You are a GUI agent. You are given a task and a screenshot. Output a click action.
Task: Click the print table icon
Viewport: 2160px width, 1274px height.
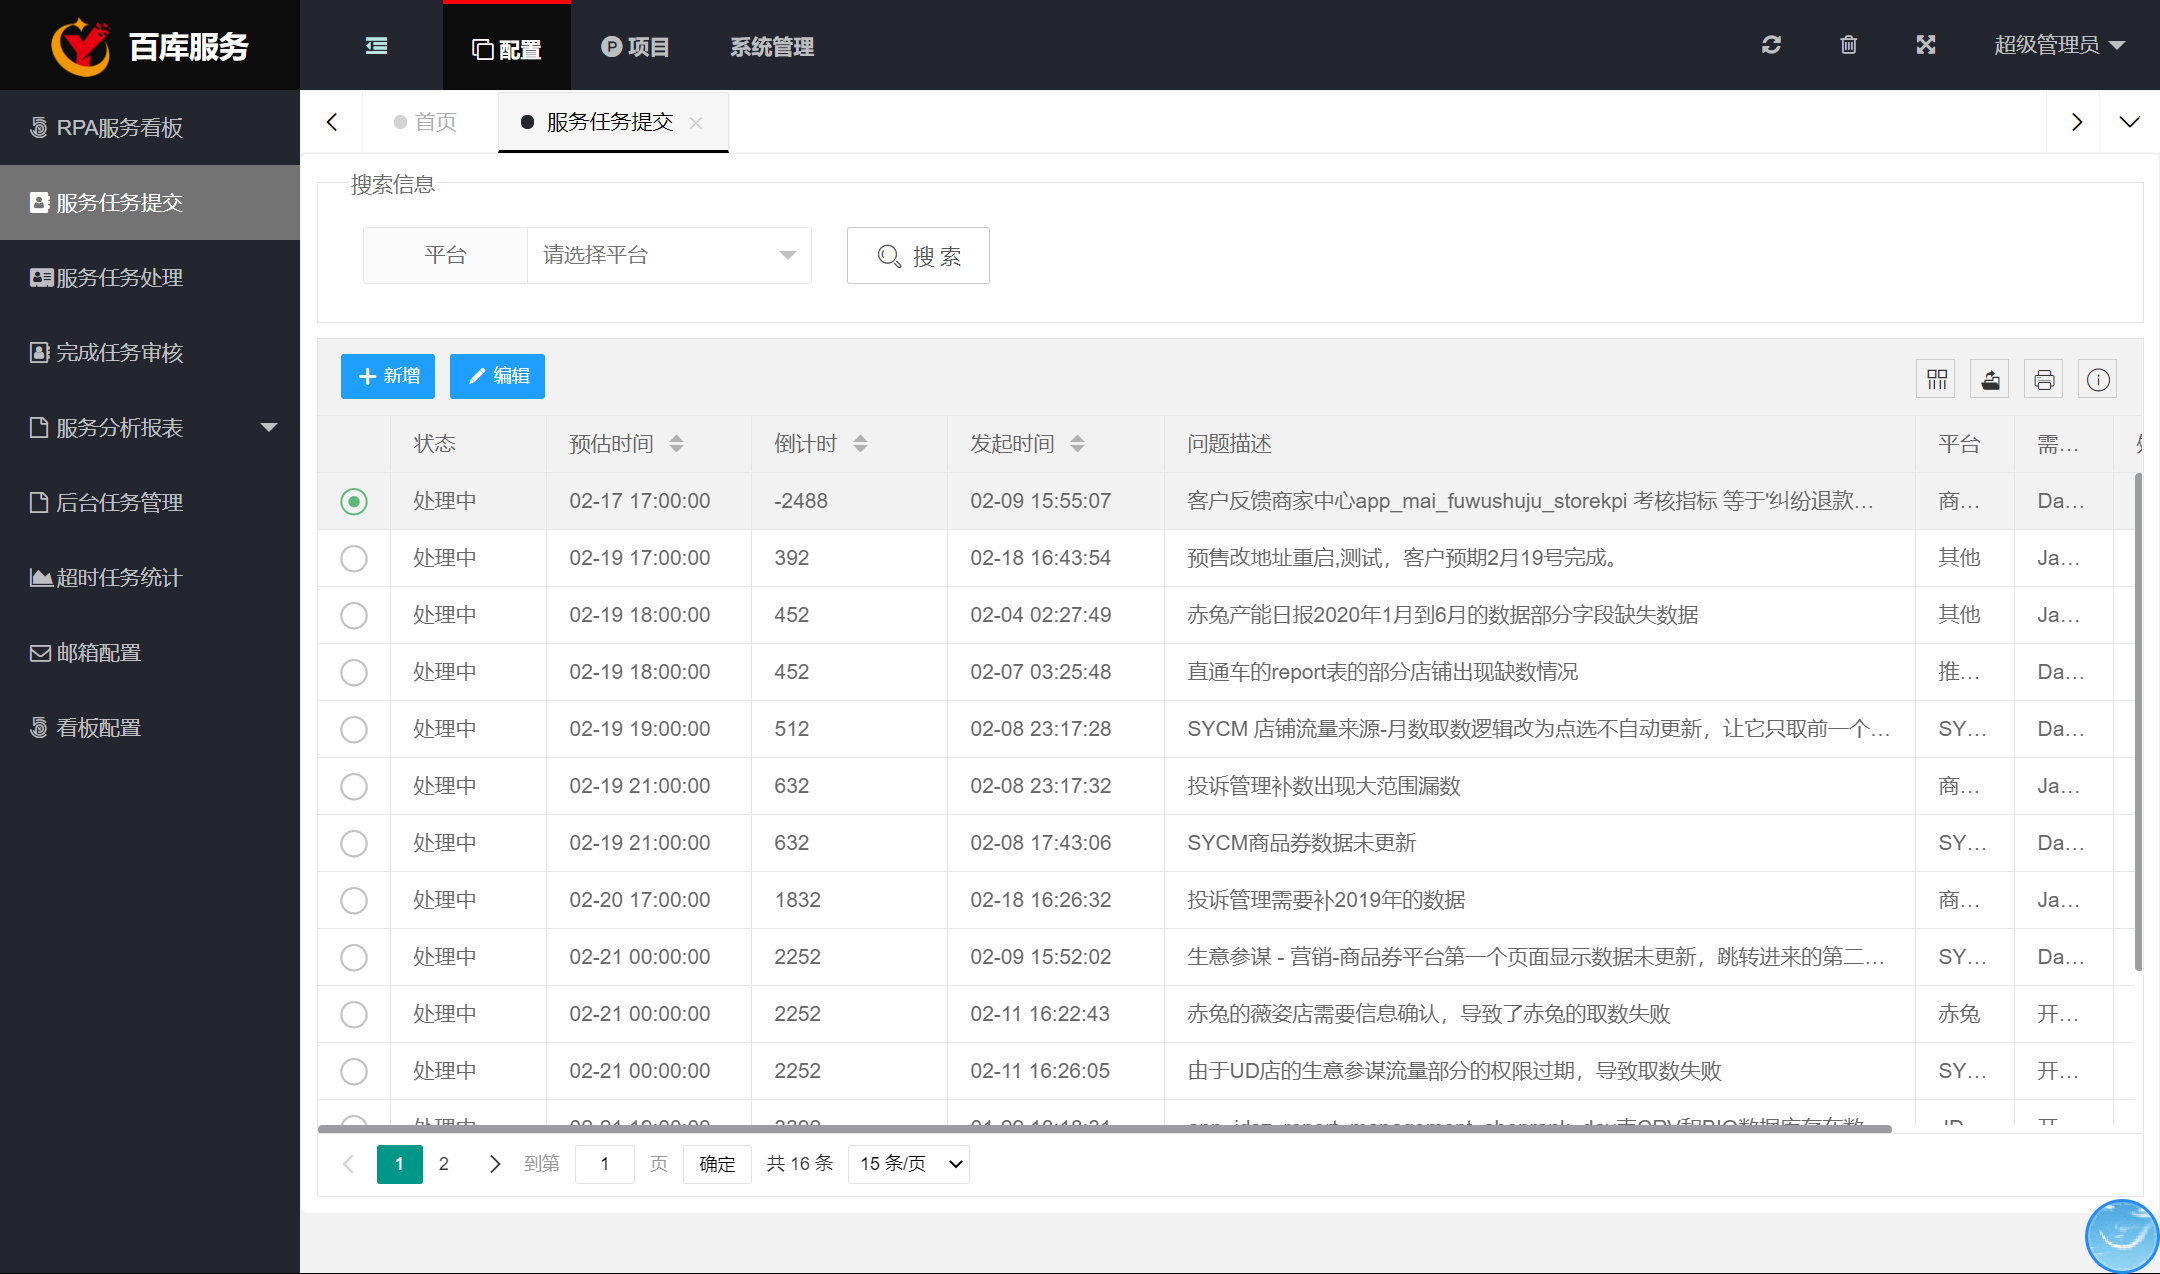2044,379
